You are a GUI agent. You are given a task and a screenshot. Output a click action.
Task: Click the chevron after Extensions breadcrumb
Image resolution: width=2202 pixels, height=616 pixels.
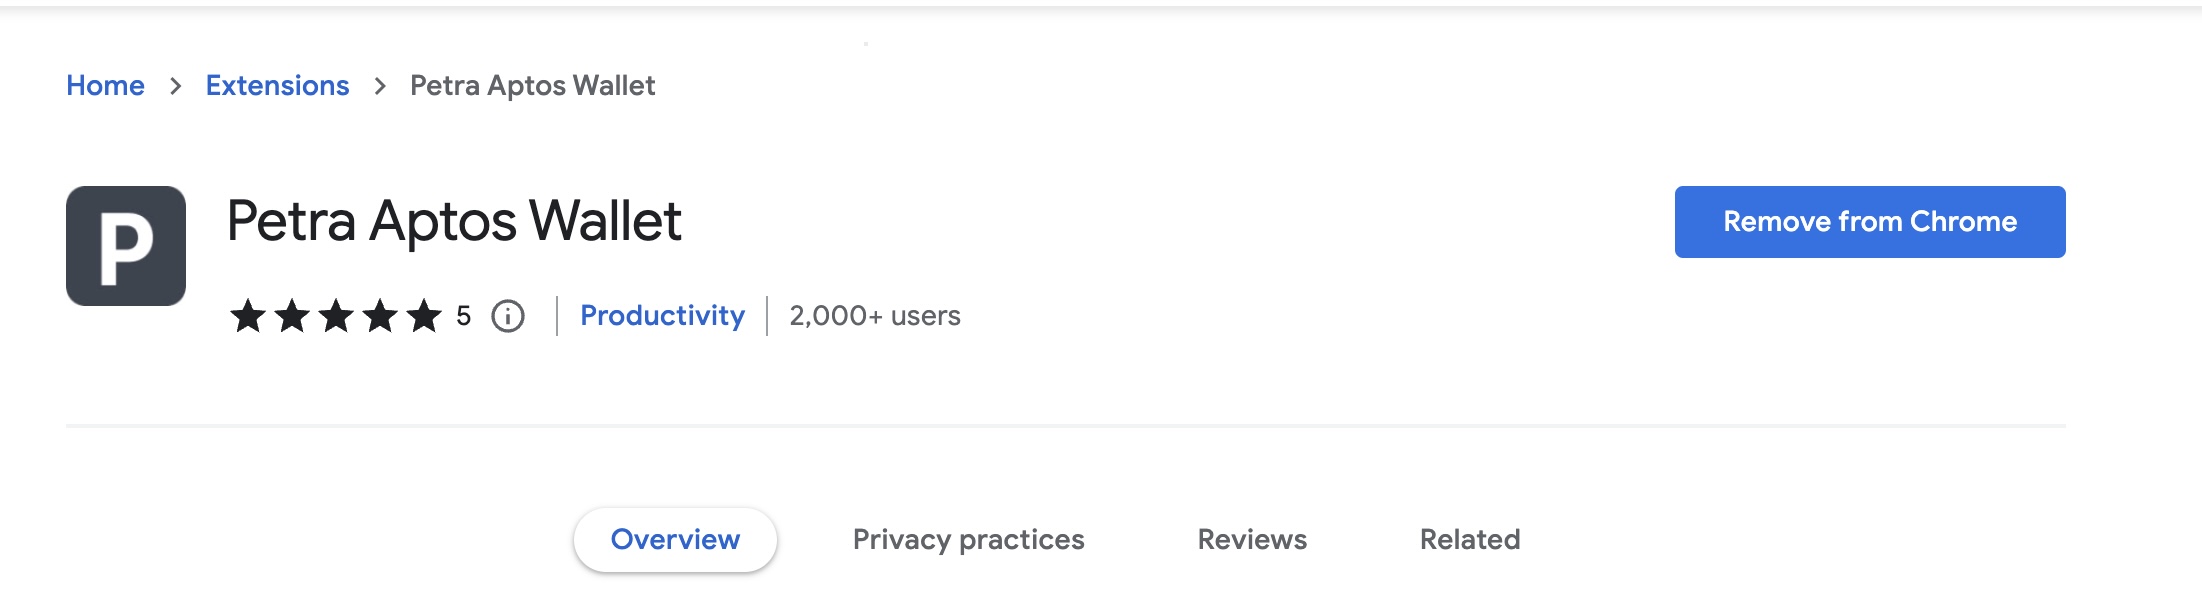point(380,86)
